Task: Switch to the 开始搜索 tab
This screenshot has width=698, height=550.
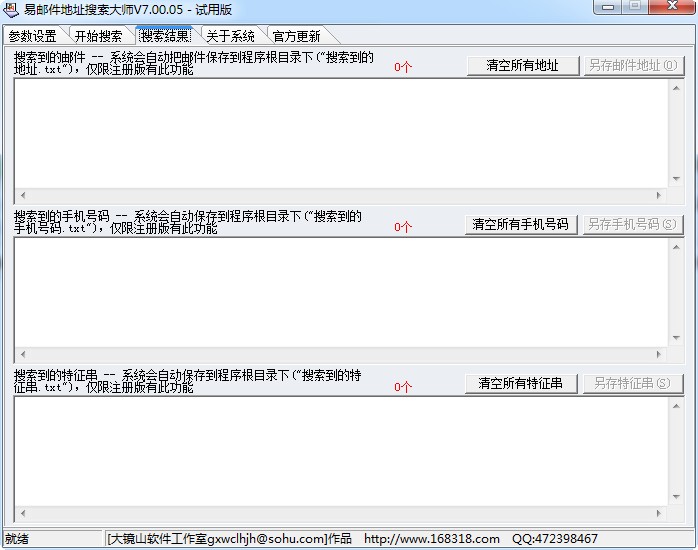Action: (x=98, y=36)
